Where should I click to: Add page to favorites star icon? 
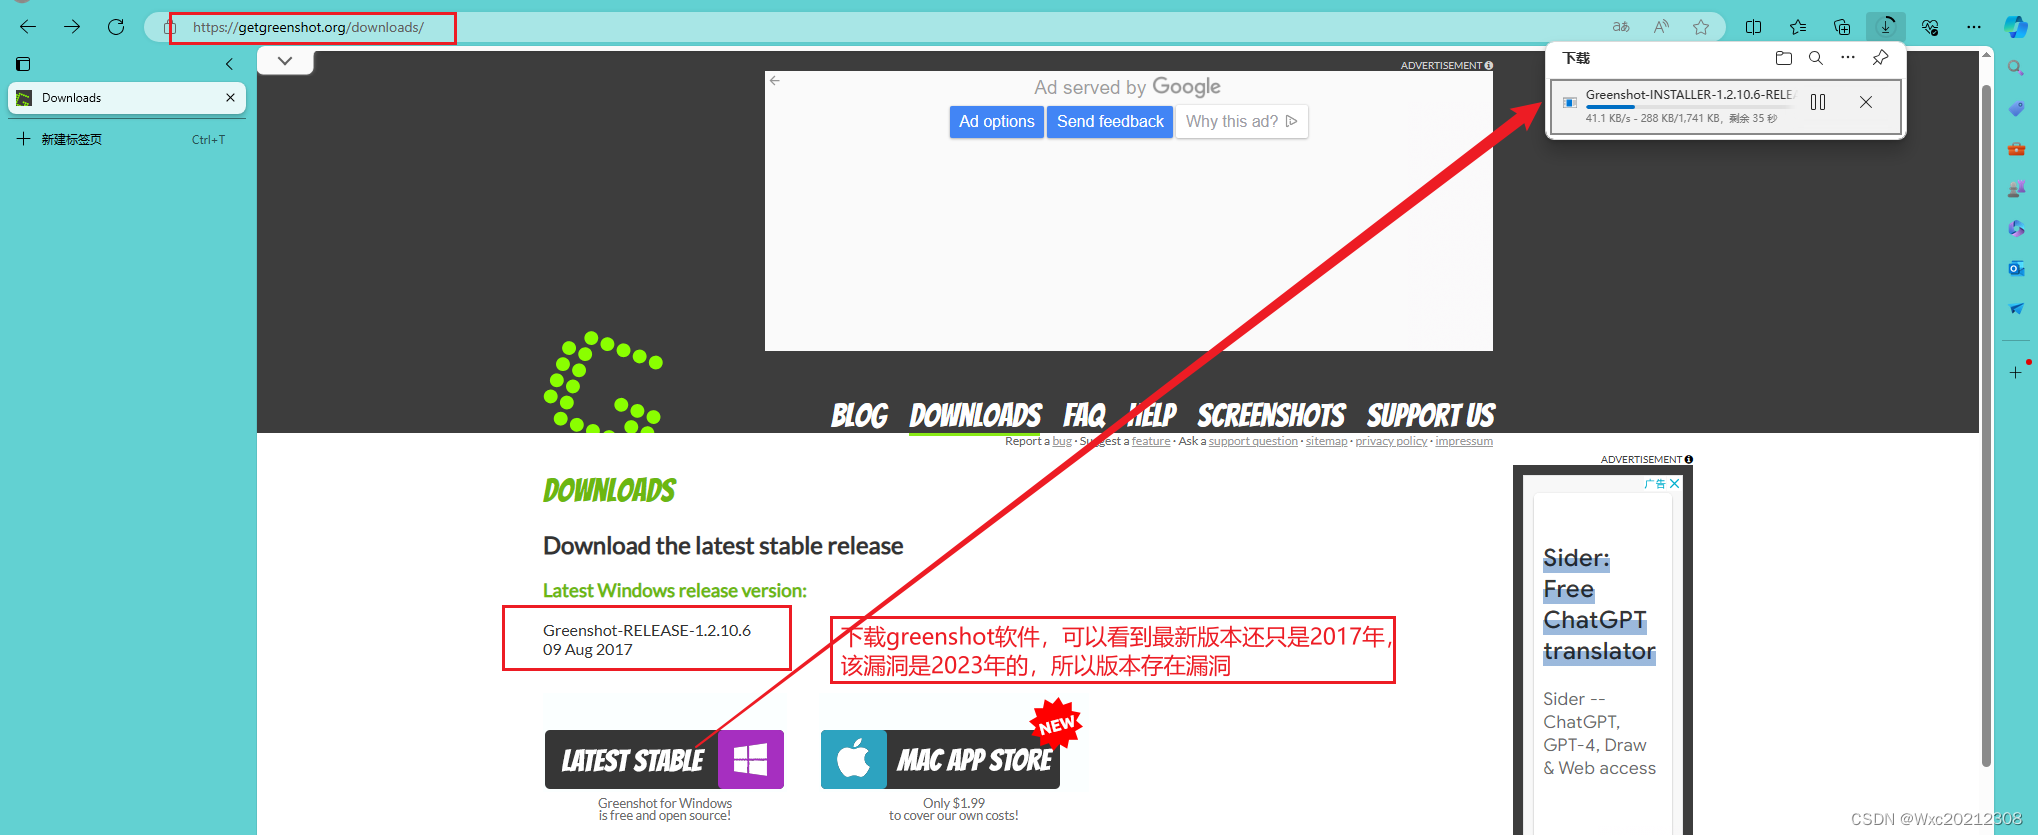pos(1701,27)
